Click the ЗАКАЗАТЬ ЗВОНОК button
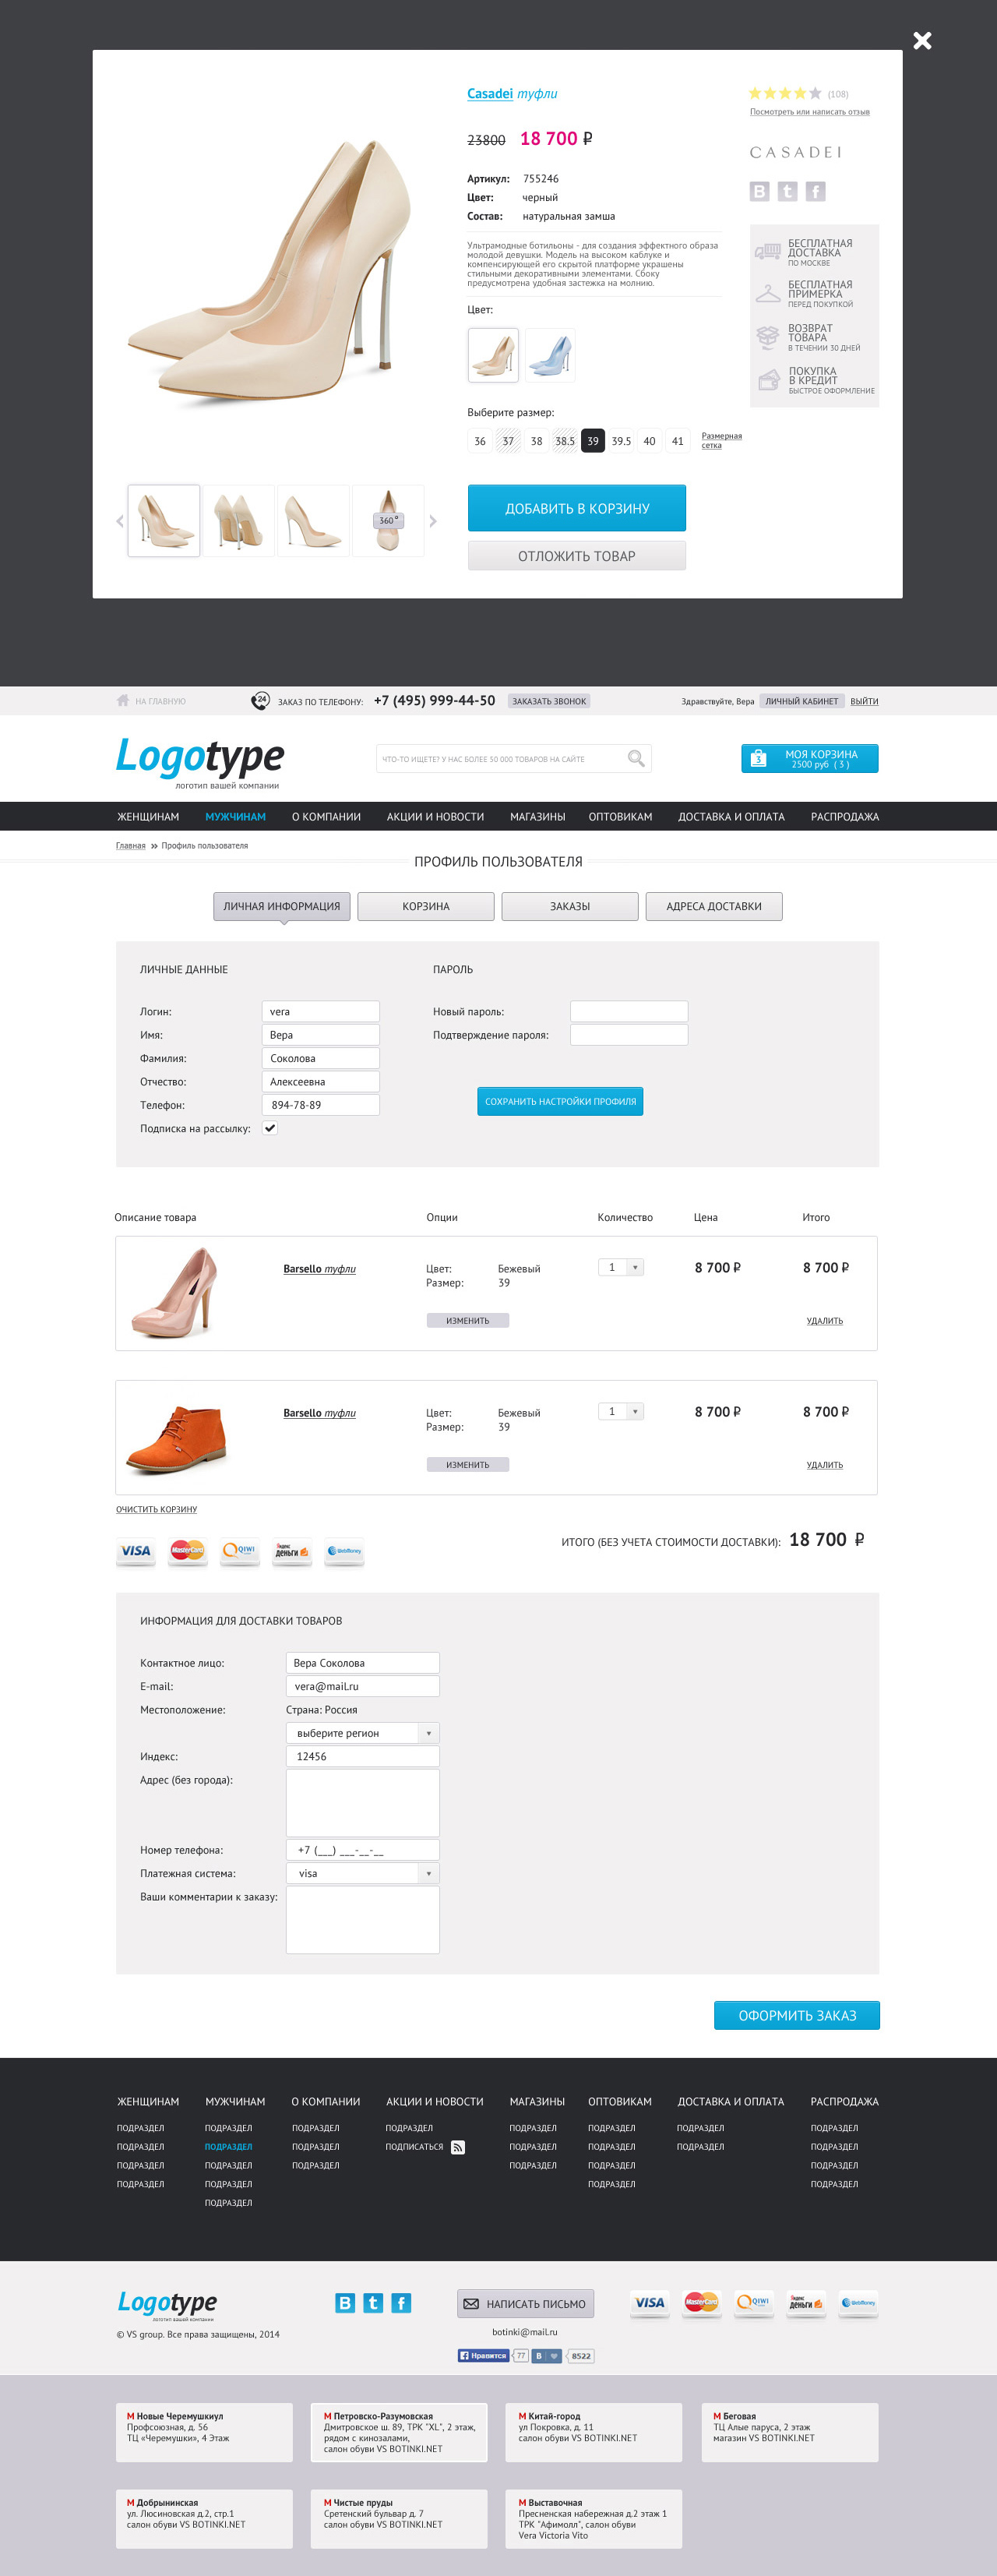This screenshot has height=2576, width=997. [549, 701]
